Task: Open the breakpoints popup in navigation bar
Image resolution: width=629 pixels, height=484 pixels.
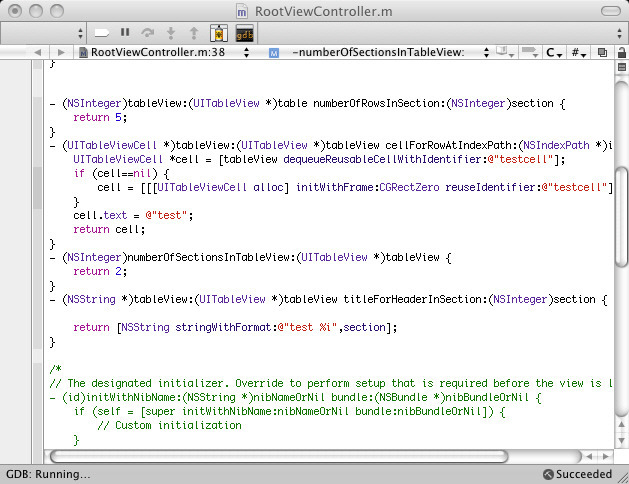Action: [x=530, y=52]
